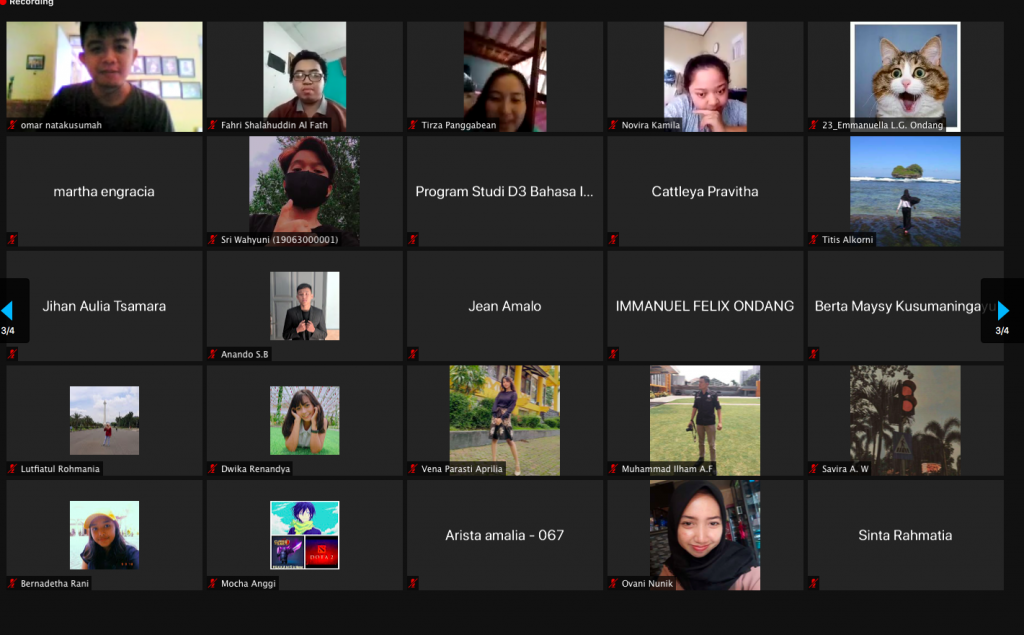Screen dimensions: 1024x635
Task: Click Dwika Renandya's profile photo
Action: pyautogui.click(x=305, y=420)
